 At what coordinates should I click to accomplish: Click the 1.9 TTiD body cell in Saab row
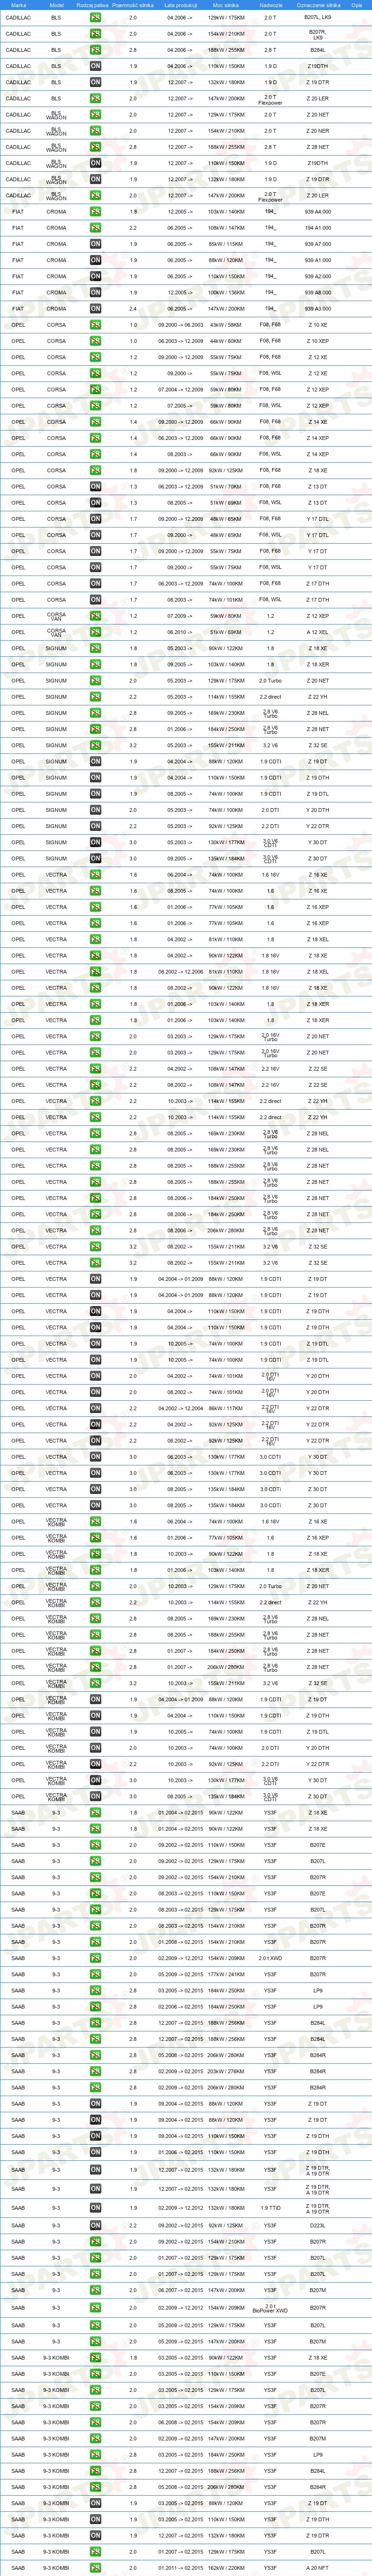[x=270, y=2207]
